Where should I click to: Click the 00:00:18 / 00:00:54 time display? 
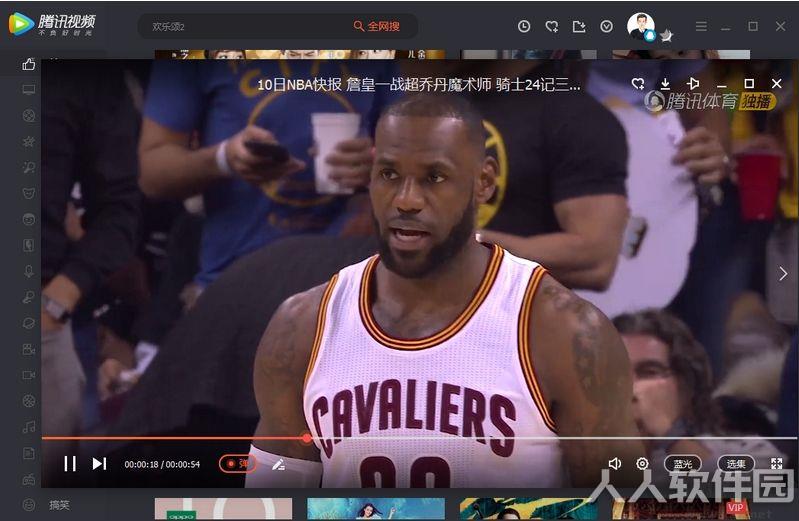162,464
